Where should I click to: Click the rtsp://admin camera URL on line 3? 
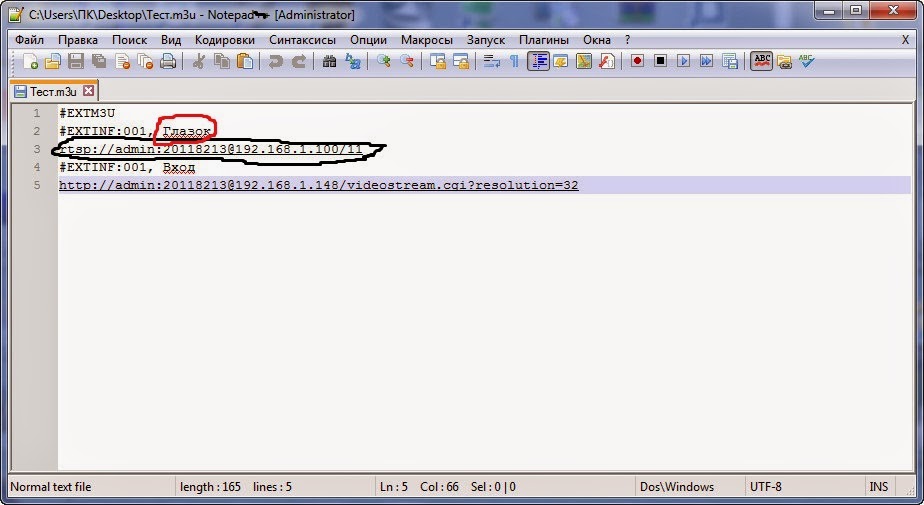tap(211, 149)
